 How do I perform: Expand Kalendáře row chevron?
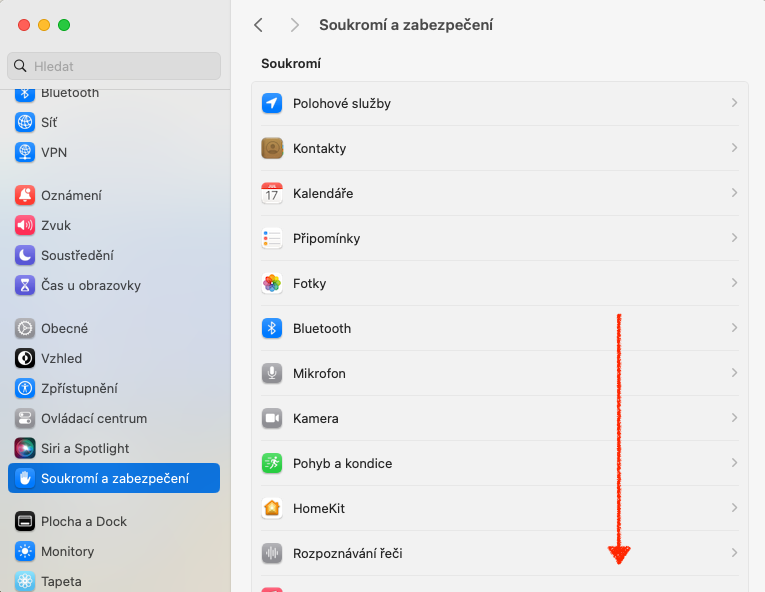click(734, 193)
